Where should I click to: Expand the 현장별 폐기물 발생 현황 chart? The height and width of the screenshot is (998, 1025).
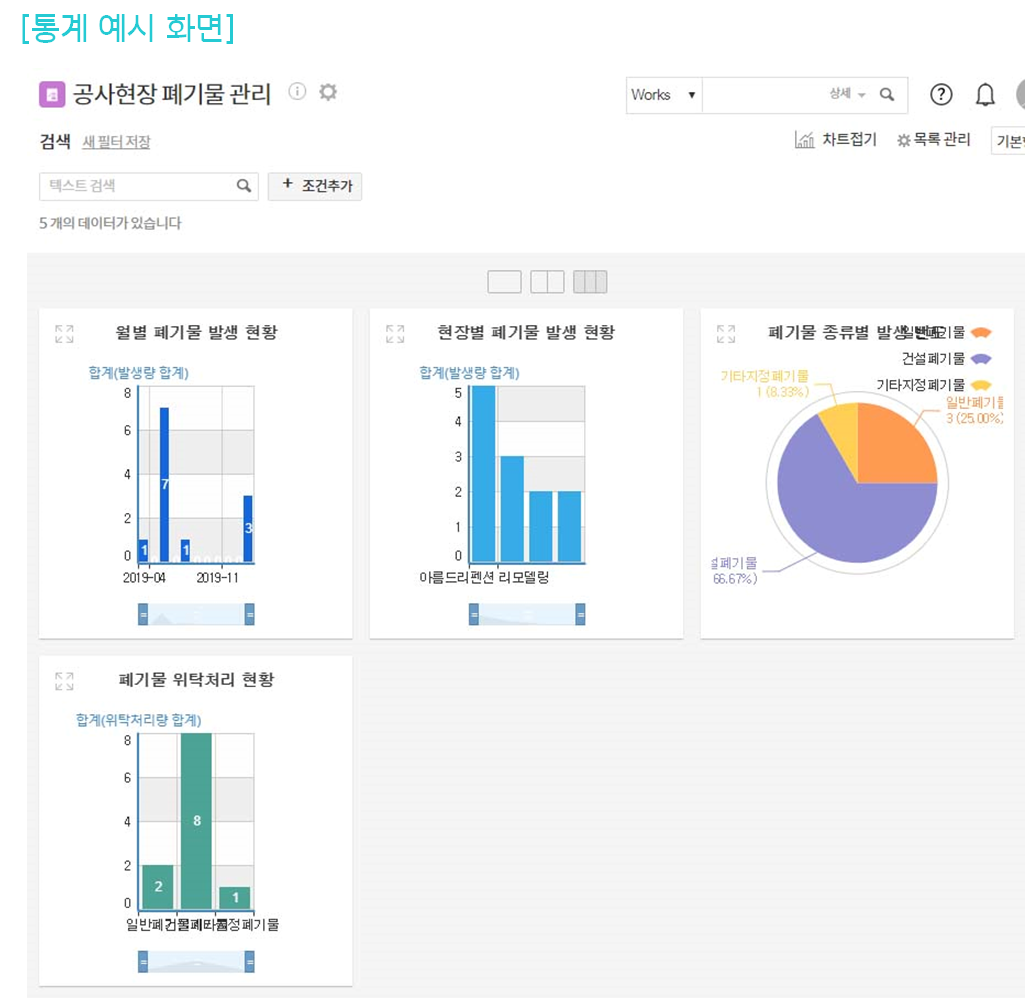click(395, 334)
